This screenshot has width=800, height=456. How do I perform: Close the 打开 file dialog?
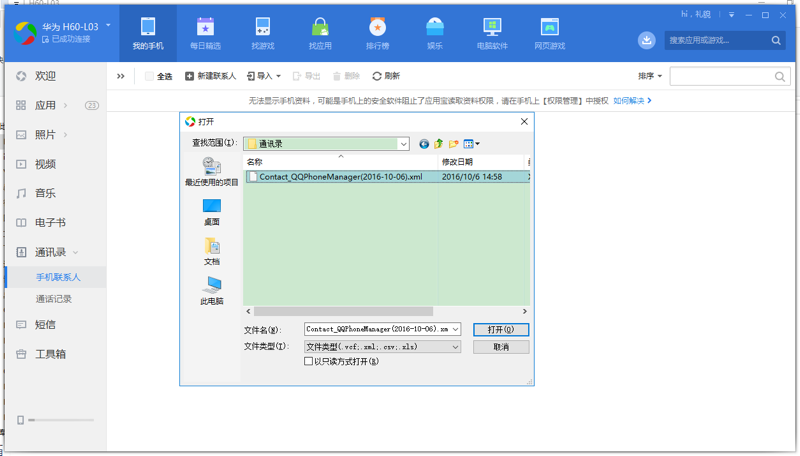(524, 121)
